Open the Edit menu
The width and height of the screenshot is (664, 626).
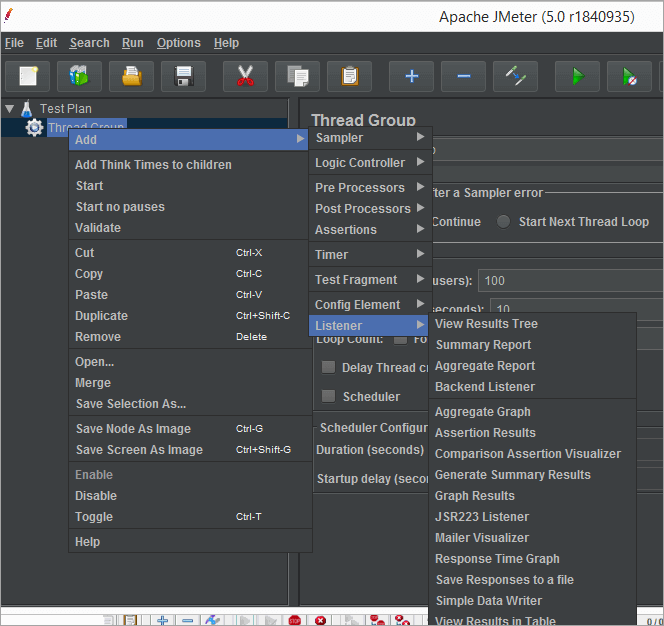46,43
